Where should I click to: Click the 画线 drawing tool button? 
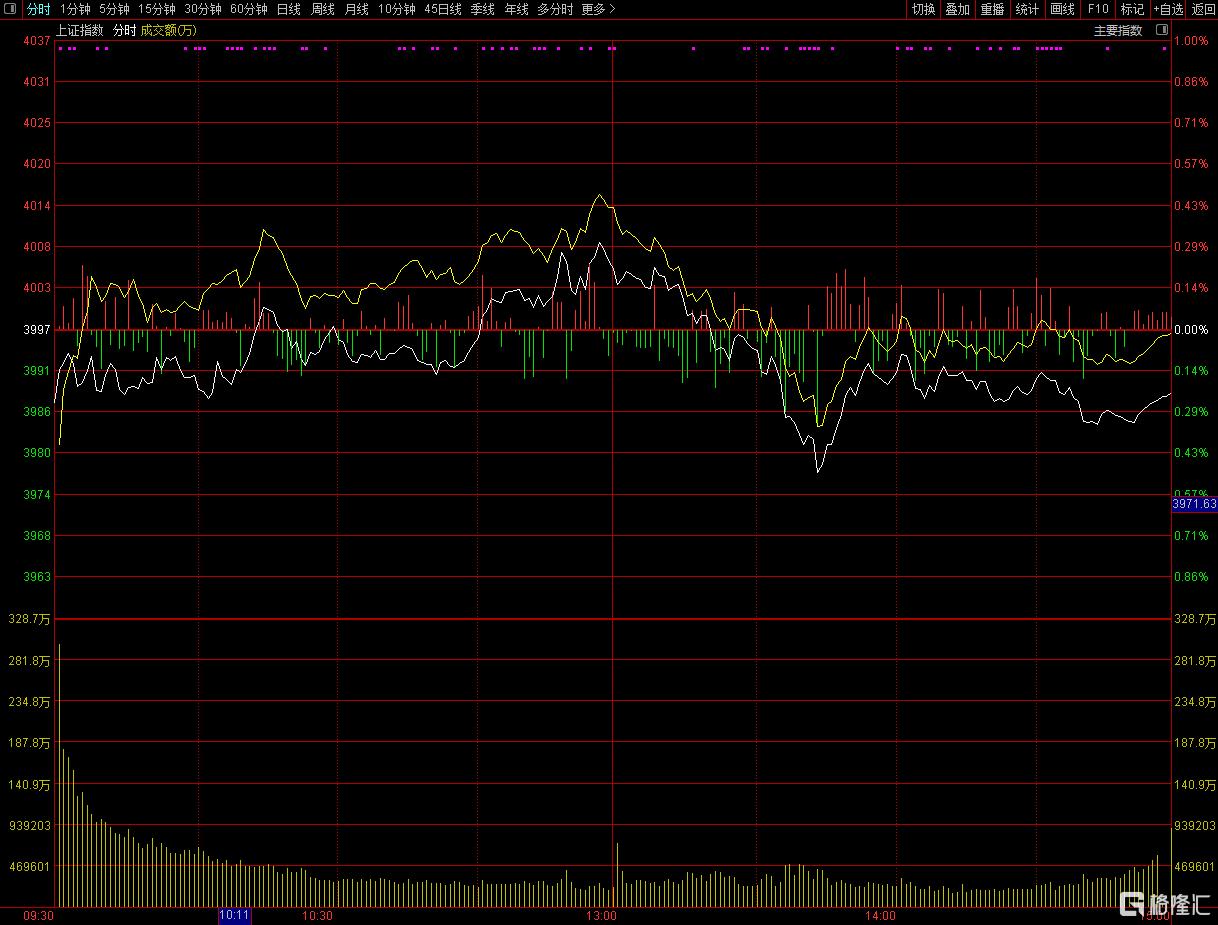[x=1062, y=9]
